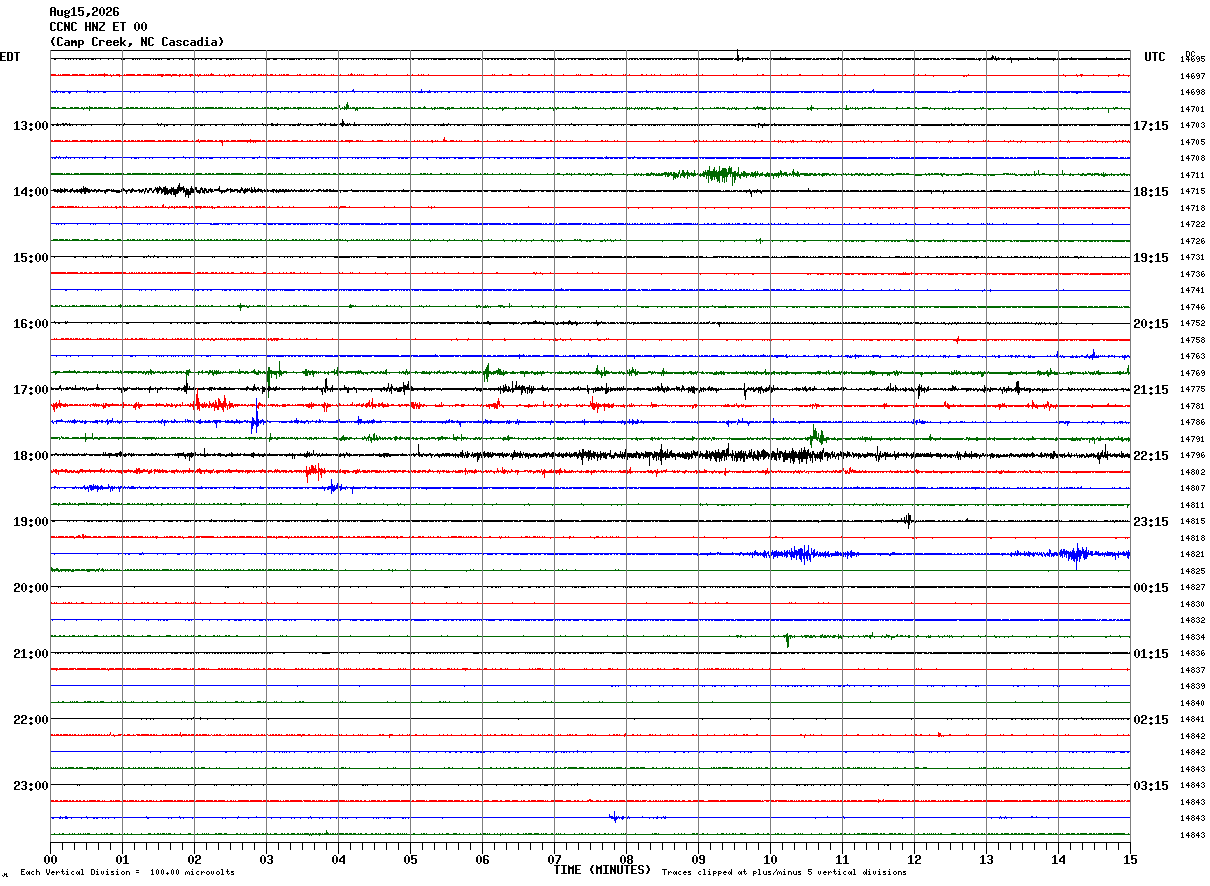Click the blue burst near minute 14 below 23:15
The width and height of the screenshot is (1210, 886).
tap(1077, 554)
